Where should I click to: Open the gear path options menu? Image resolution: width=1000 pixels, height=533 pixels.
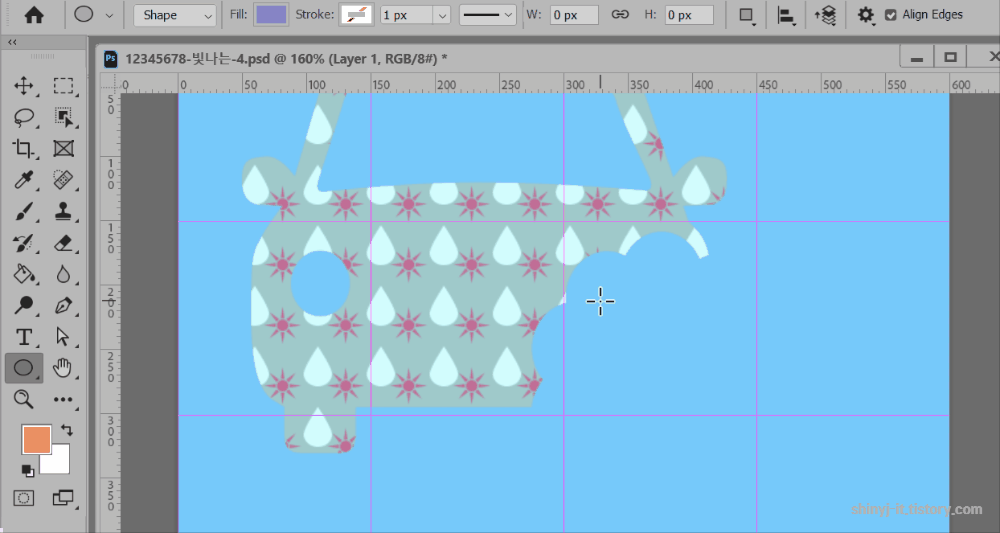point(865,15)
